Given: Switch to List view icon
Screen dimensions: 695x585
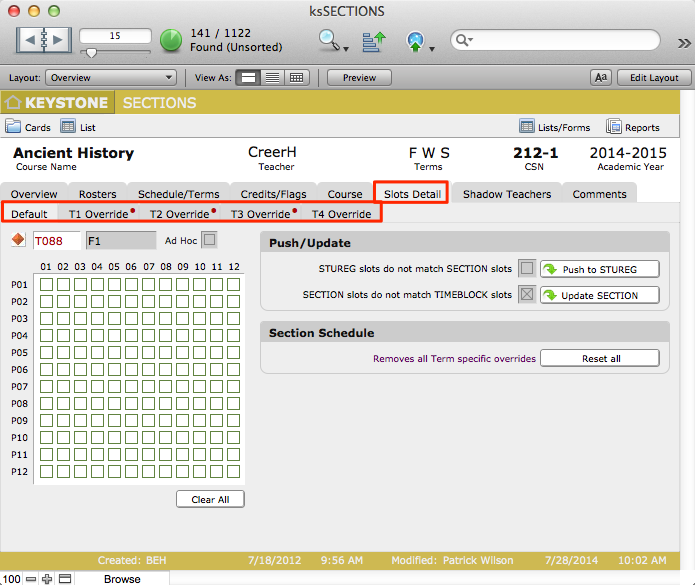Looking at the screenshot, I should tap(68, 127).
